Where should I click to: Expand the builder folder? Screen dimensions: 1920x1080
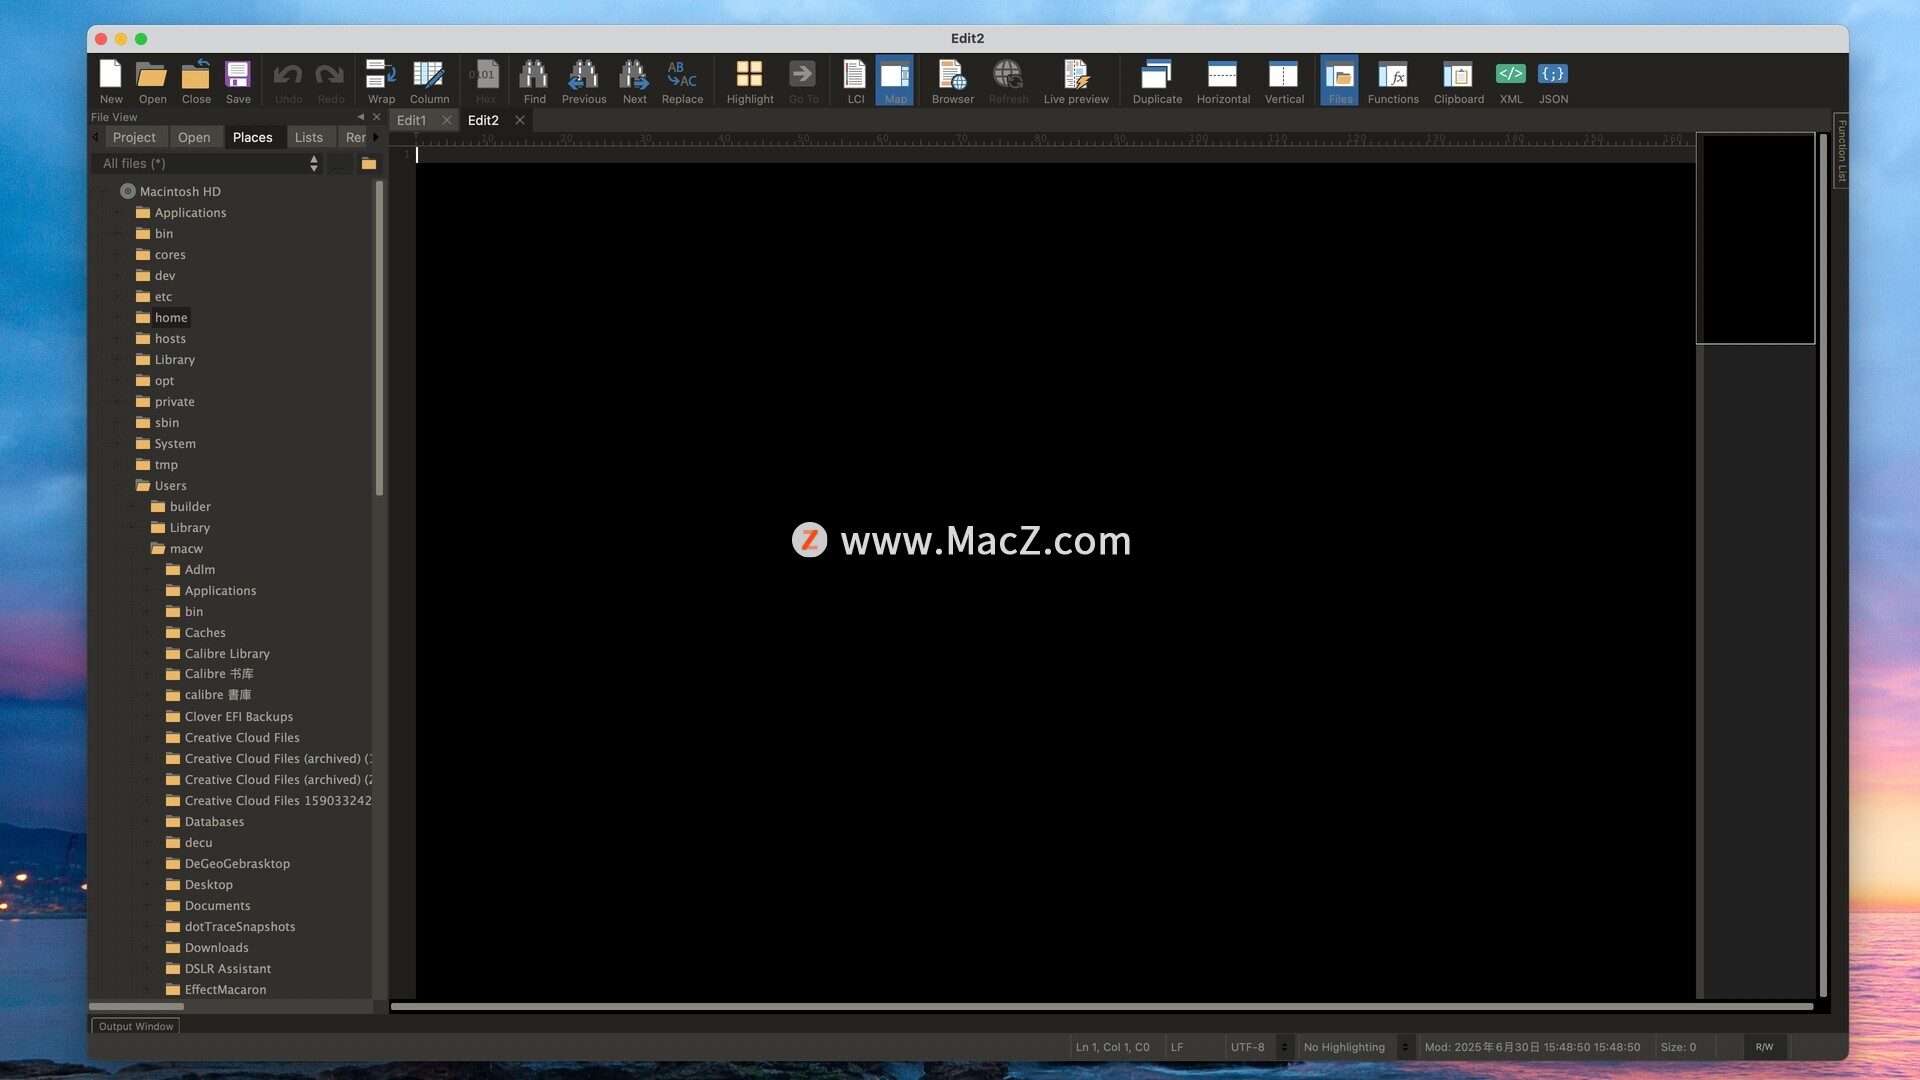[x=133, y=507]
